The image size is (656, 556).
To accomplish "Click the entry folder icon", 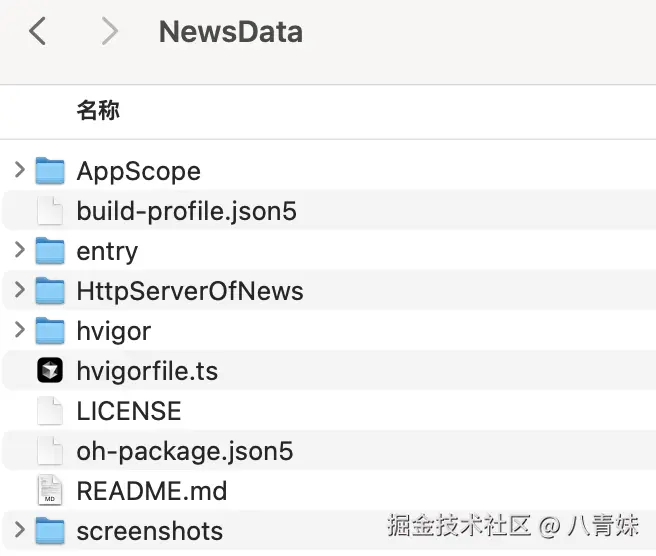I will (50, 251).
